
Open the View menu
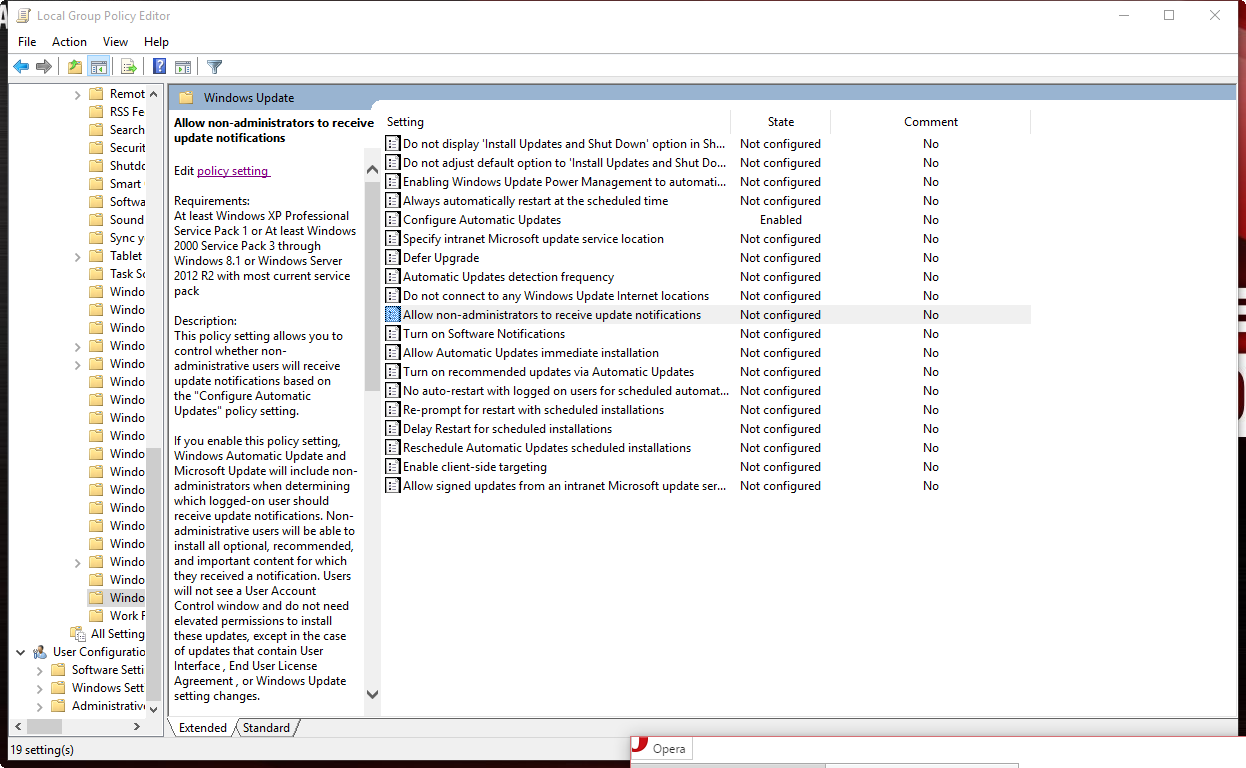(115, 42)
